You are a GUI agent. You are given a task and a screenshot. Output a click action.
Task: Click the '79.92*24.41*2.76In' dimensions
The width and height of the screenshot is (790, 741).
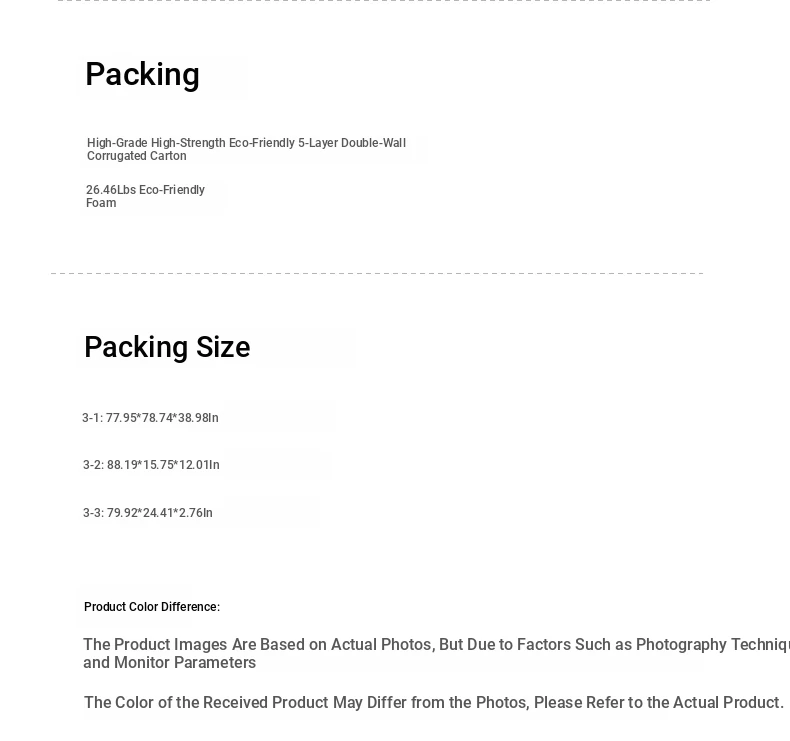[160, 512]
